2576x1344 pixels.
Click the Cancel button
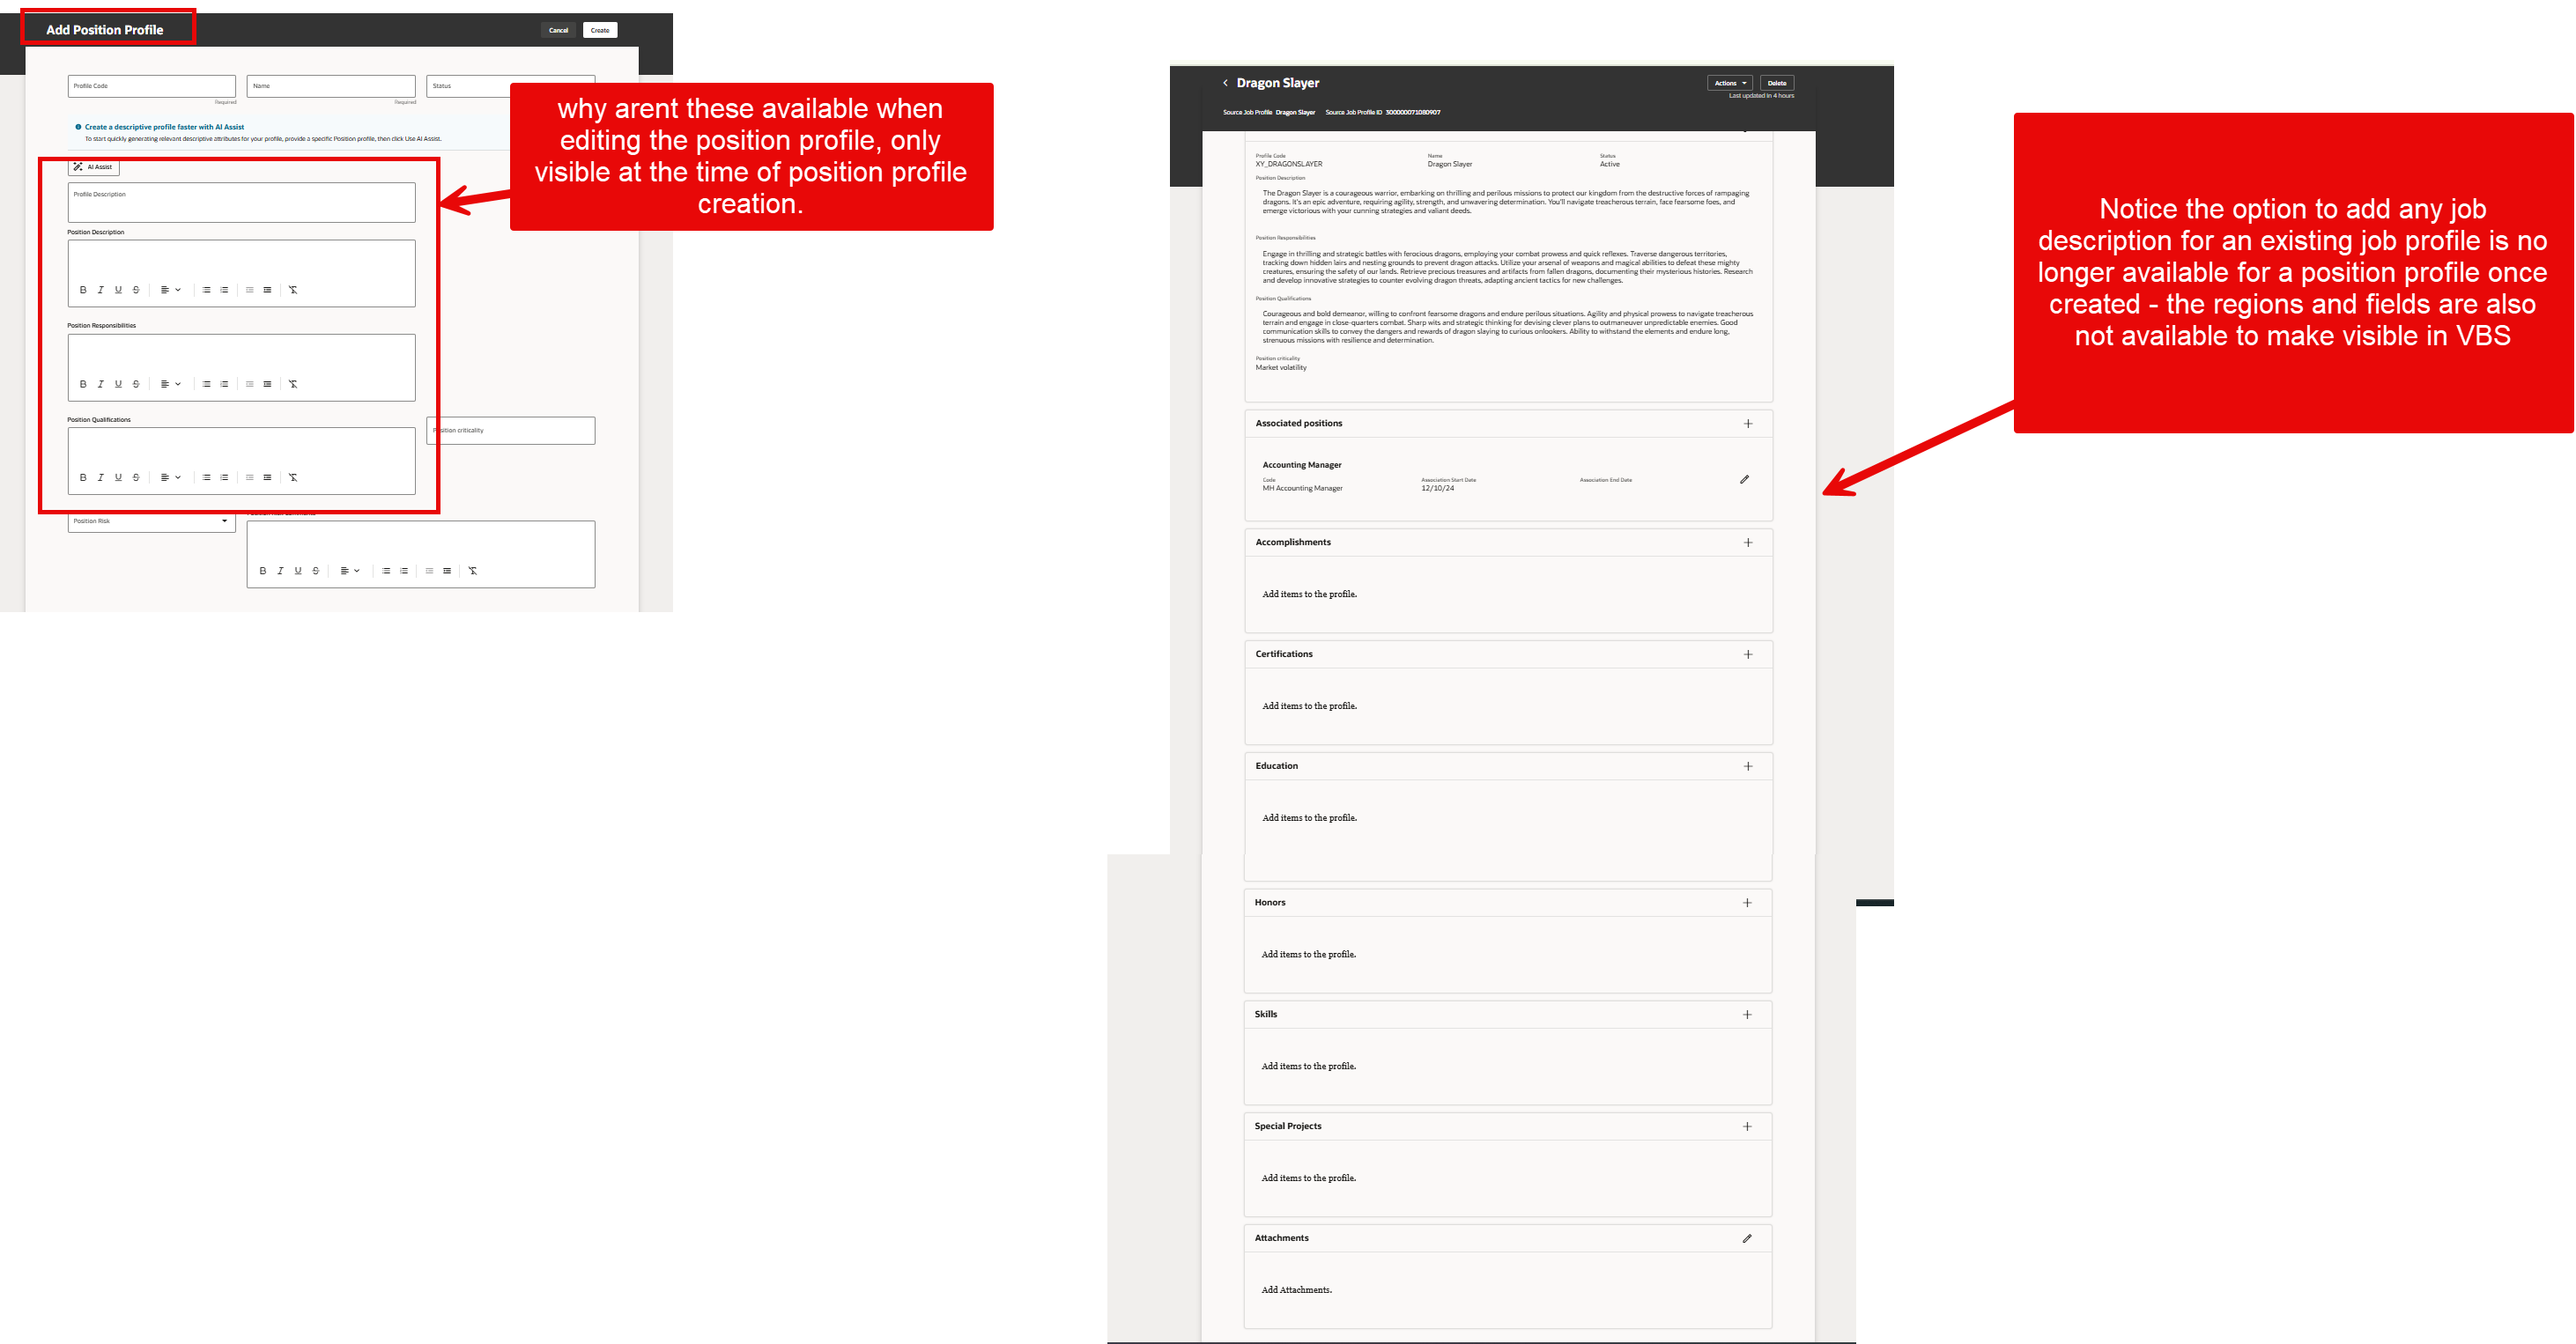(x=558, y=30)
